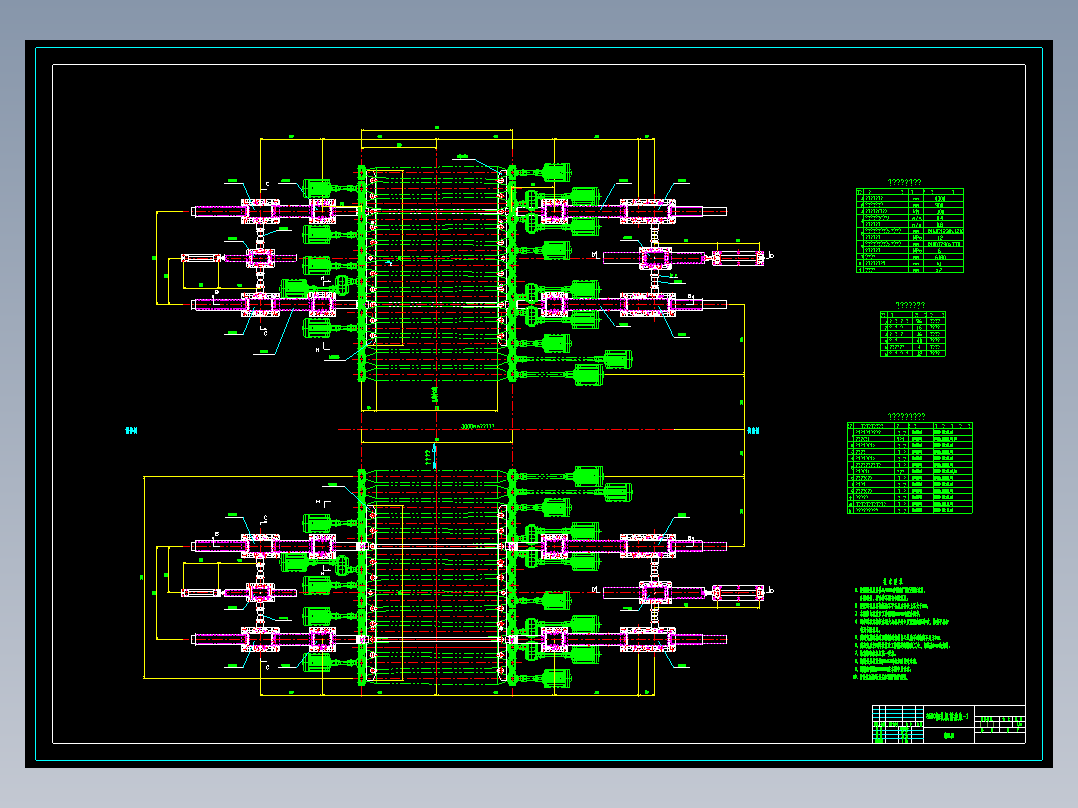Image resolution: width=1078 pixels, height=808 pixels.
Task: Click the drawing name cell in title block
Action: coord(948,717)
